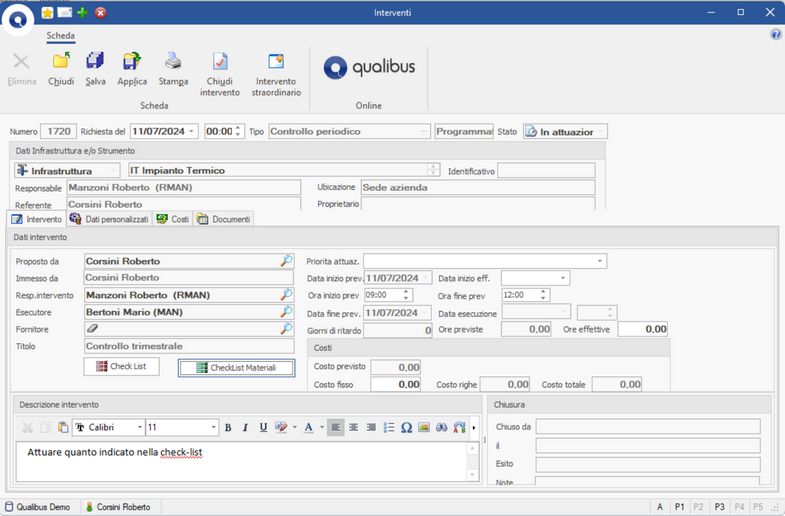The image size is (785, 516).
Task: Click description text Attuare quanto indicato
Action: tap(115, 452)
